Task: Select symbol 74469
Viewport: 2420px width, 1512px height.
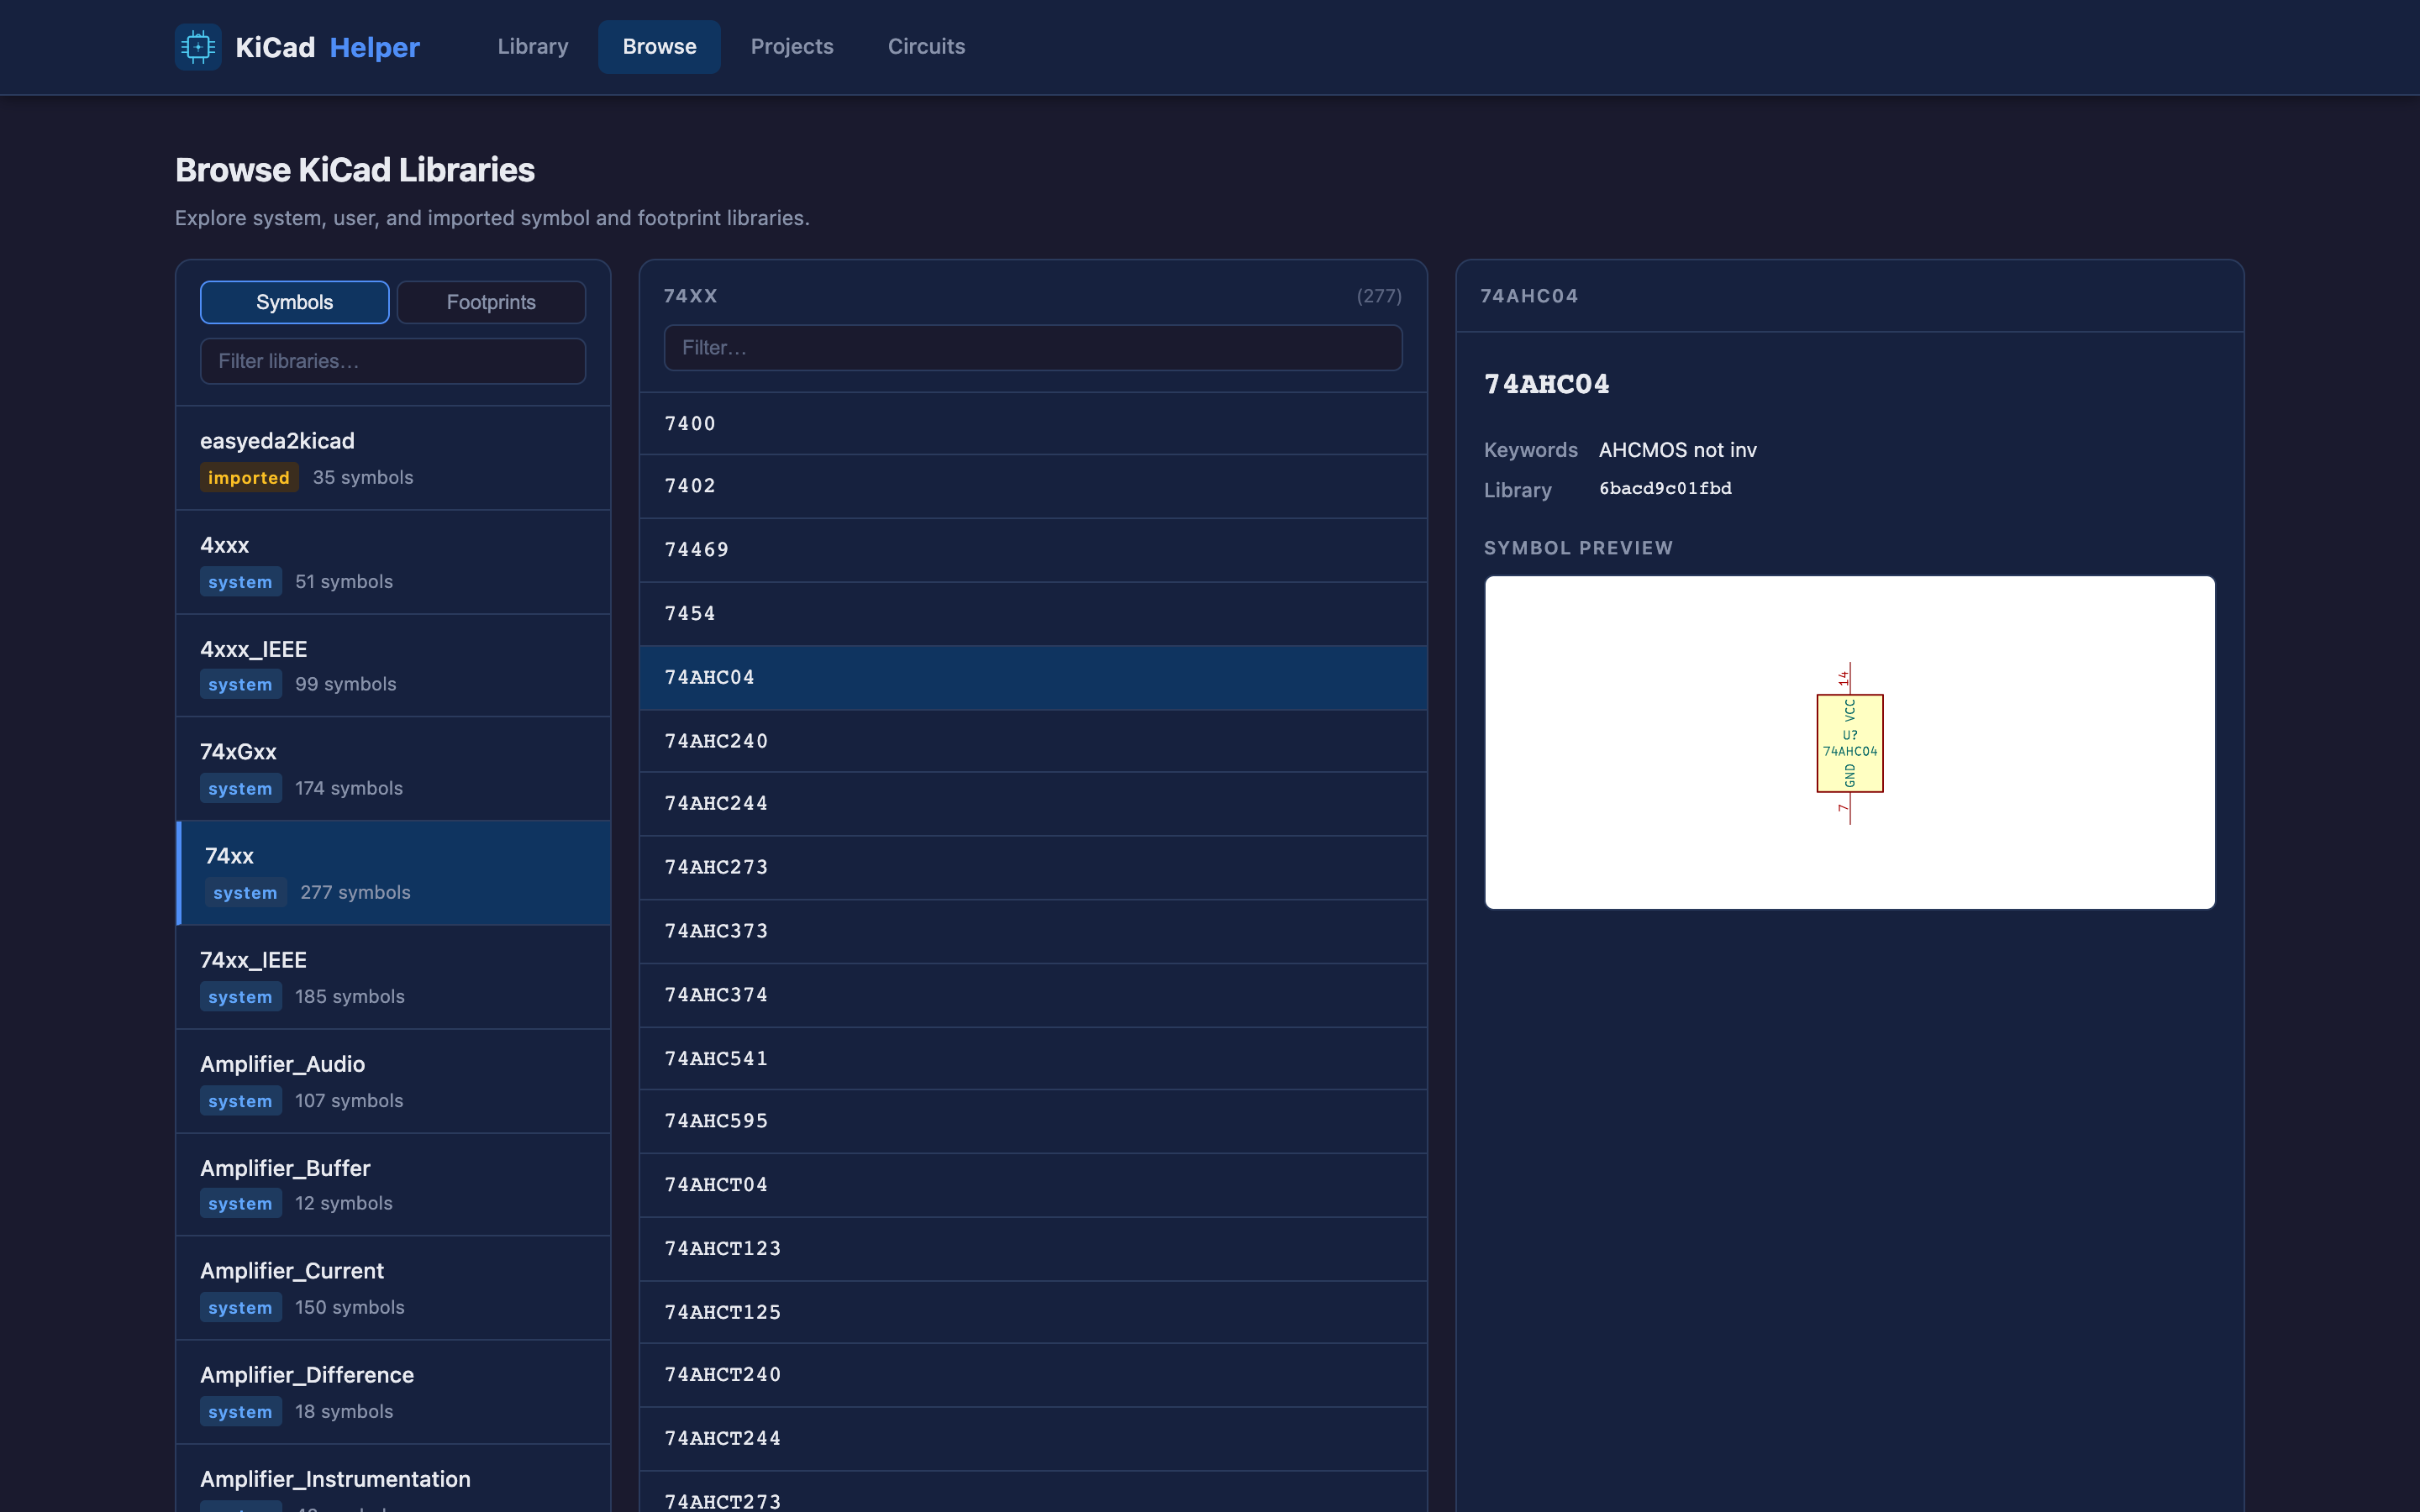Action: click(1033, 550)
